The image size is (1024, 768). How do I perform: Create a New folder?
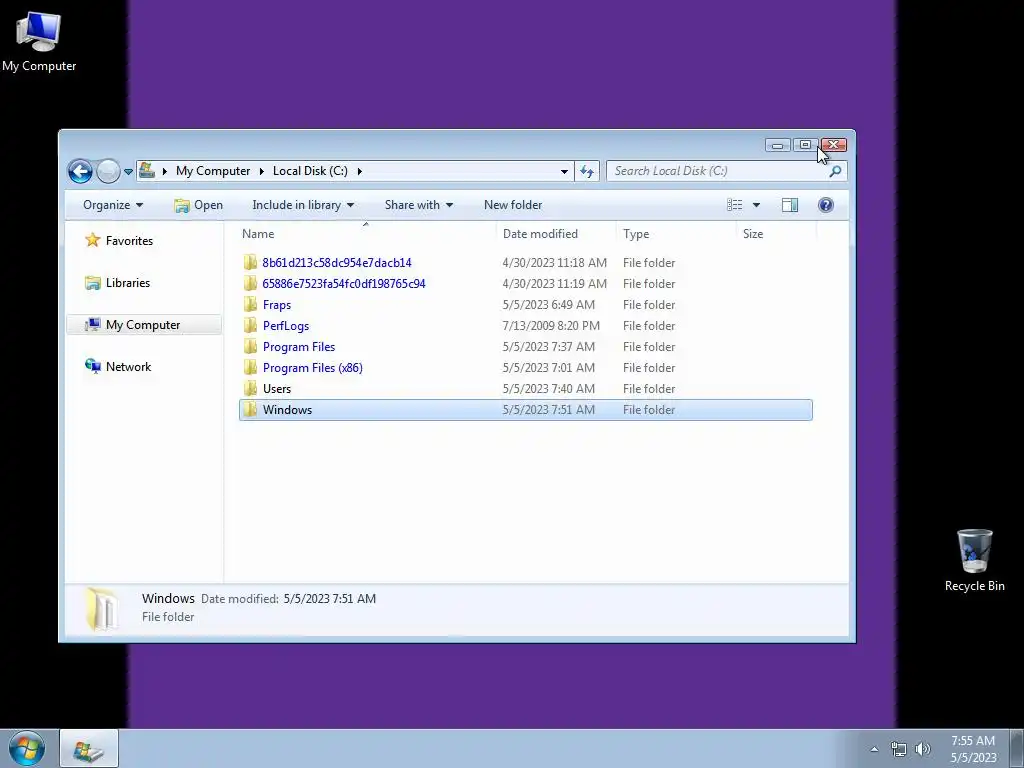tap(513, 205)
